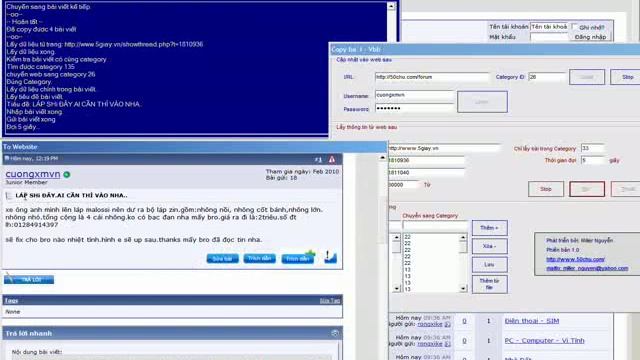Click the red-outlined button right of lower Stop
The image size is (640, 360).
click(587, 189)
